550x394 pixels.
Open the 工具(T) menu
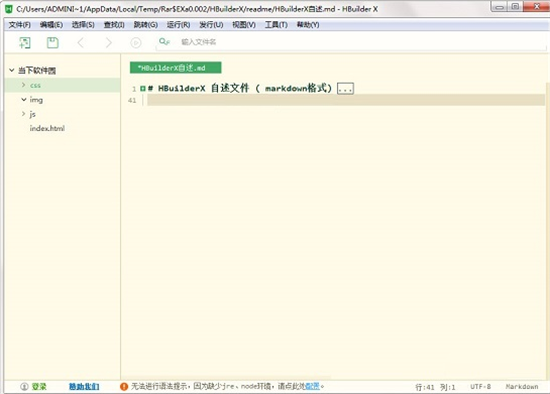click(x=276, y=25)
